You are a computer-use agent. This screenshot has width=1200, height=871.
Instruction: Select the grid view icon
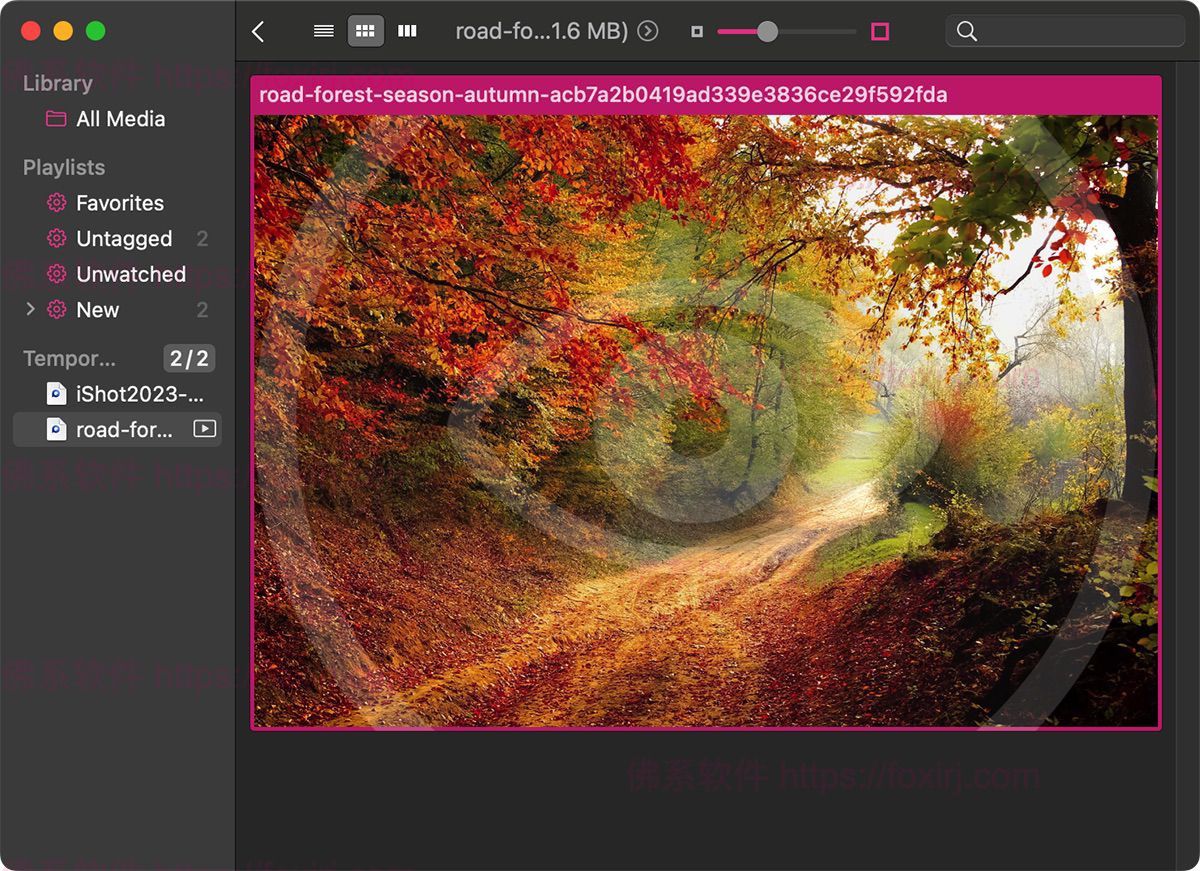point(365,30)
